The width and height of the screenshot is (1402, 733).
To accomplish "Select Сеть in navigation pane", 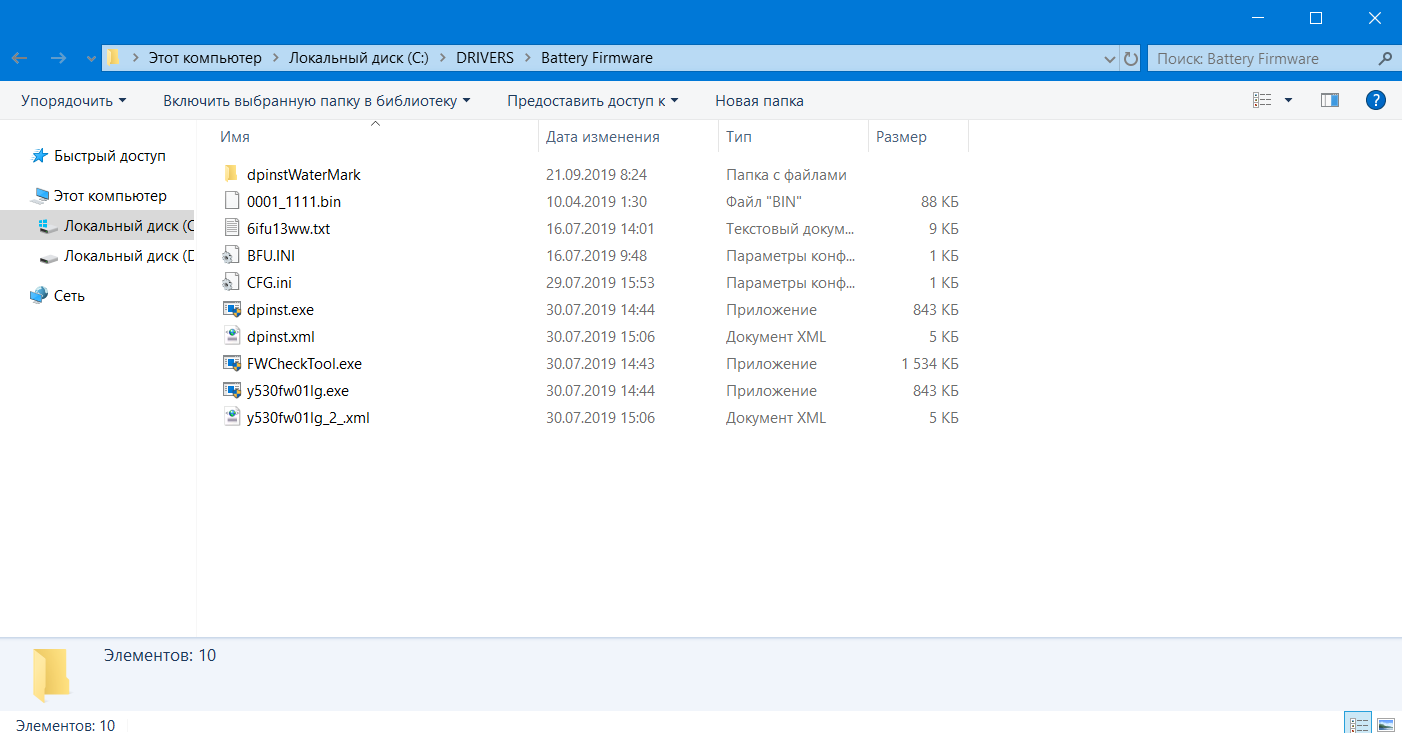I will [69, 296].
